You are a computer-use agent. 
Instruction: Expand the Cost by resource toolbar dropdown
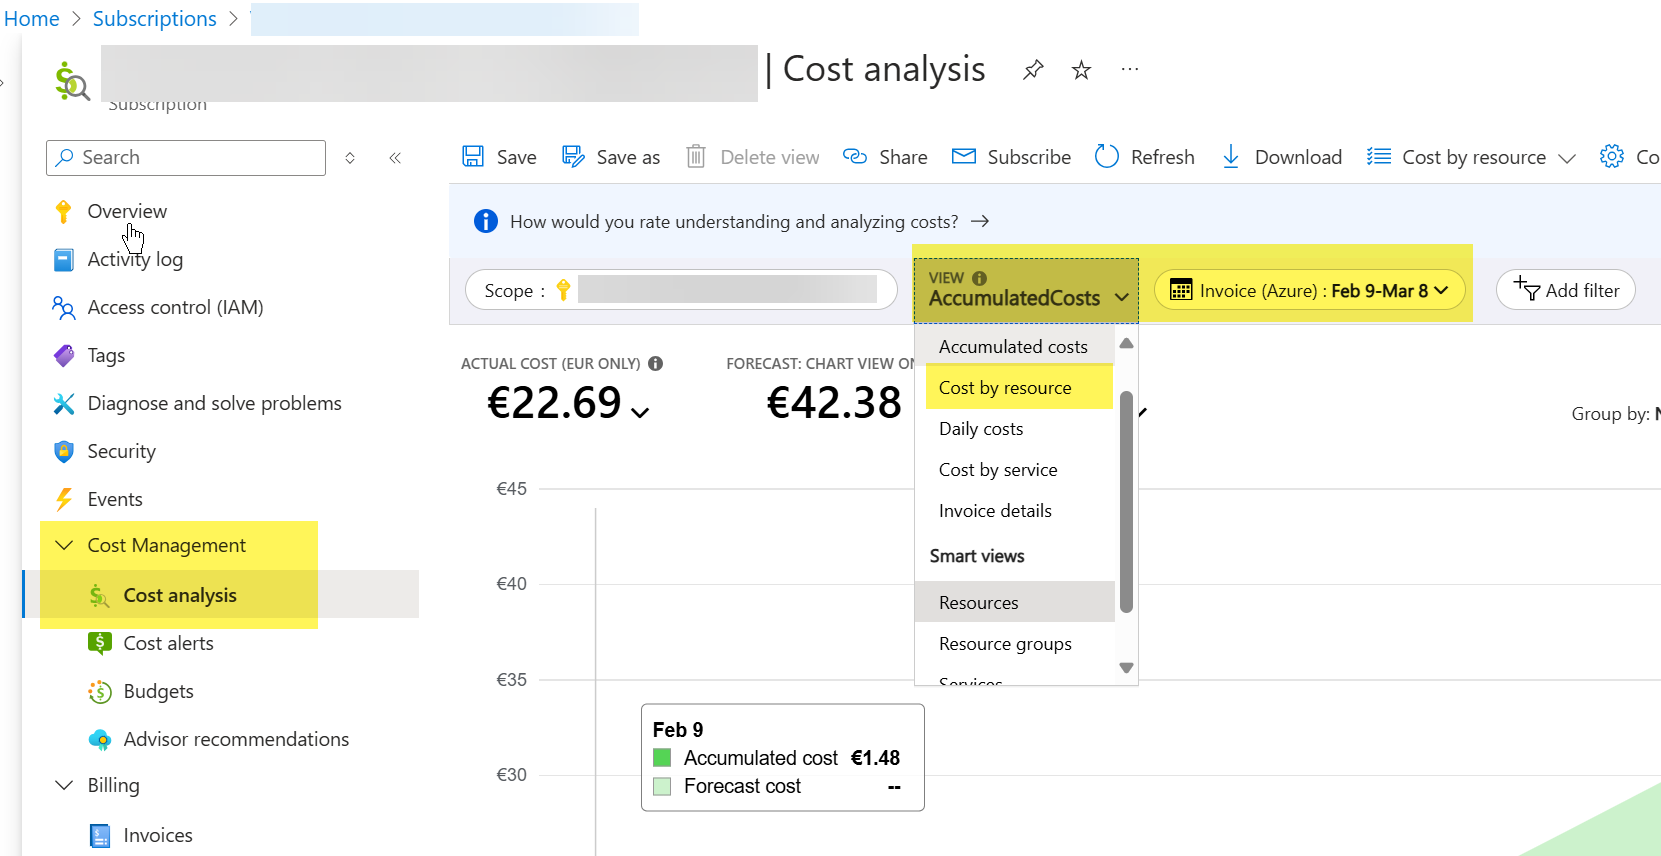(1567, 158)
